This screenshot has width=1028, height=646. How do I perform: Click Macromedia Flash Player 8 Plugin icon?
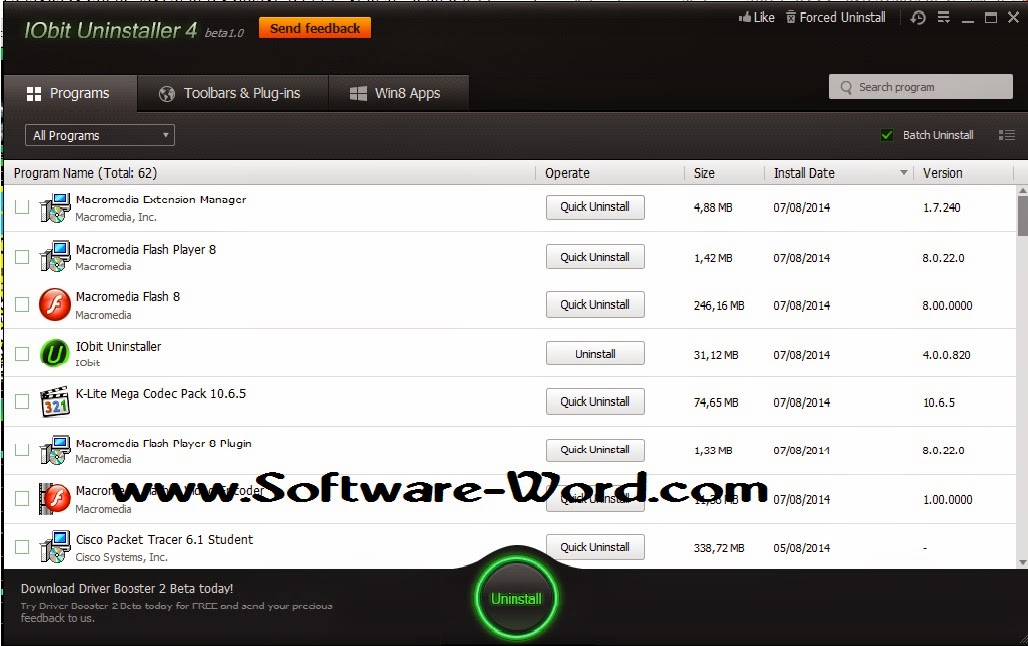point(54,451)
